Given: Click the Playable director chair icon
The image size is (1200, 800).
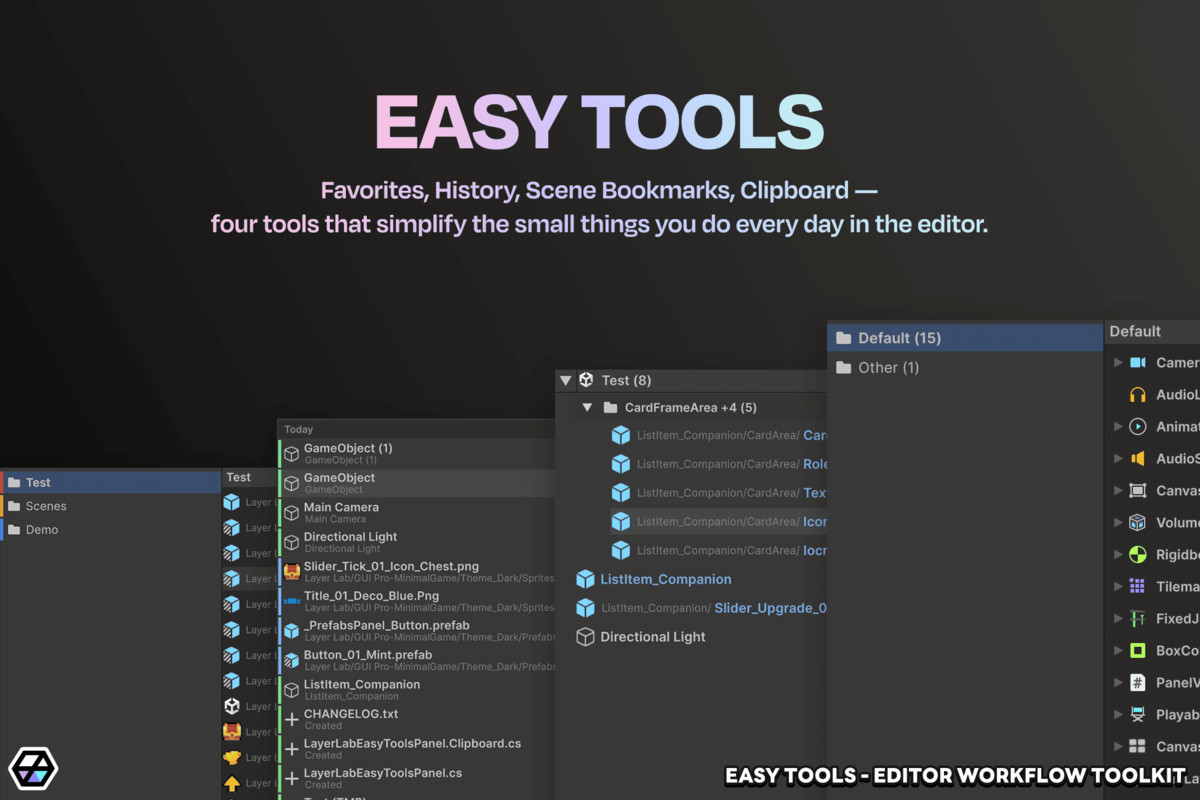Looking at the screenshot, I should 1137,714.
